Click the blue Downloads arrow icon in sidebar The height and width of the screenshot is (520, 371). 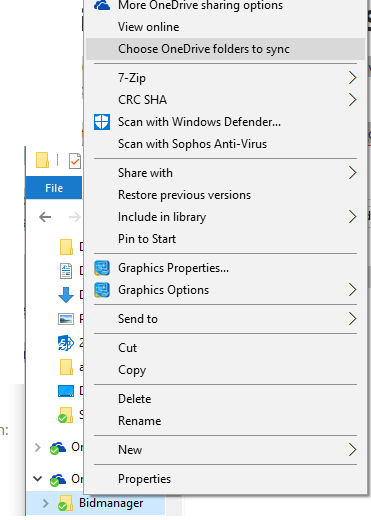(x=66, y=295)
